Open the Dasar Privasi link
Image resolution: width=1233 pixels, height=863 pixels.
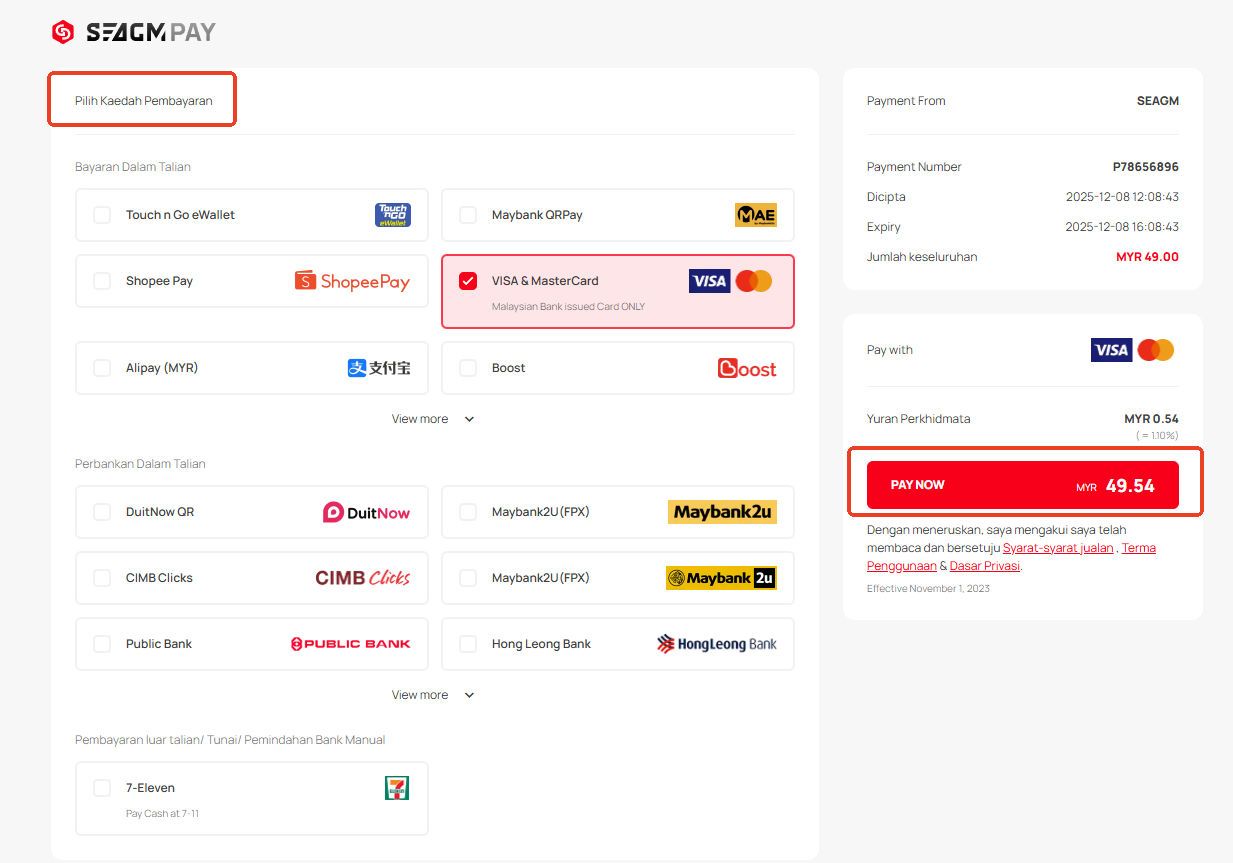(984, 566)
